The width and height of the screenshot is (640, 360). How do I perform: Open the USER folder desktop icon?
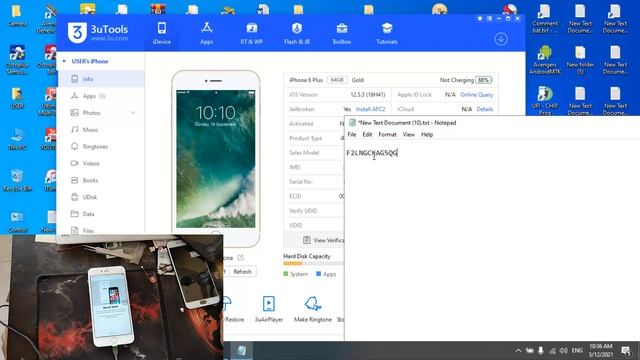[17, 98]
